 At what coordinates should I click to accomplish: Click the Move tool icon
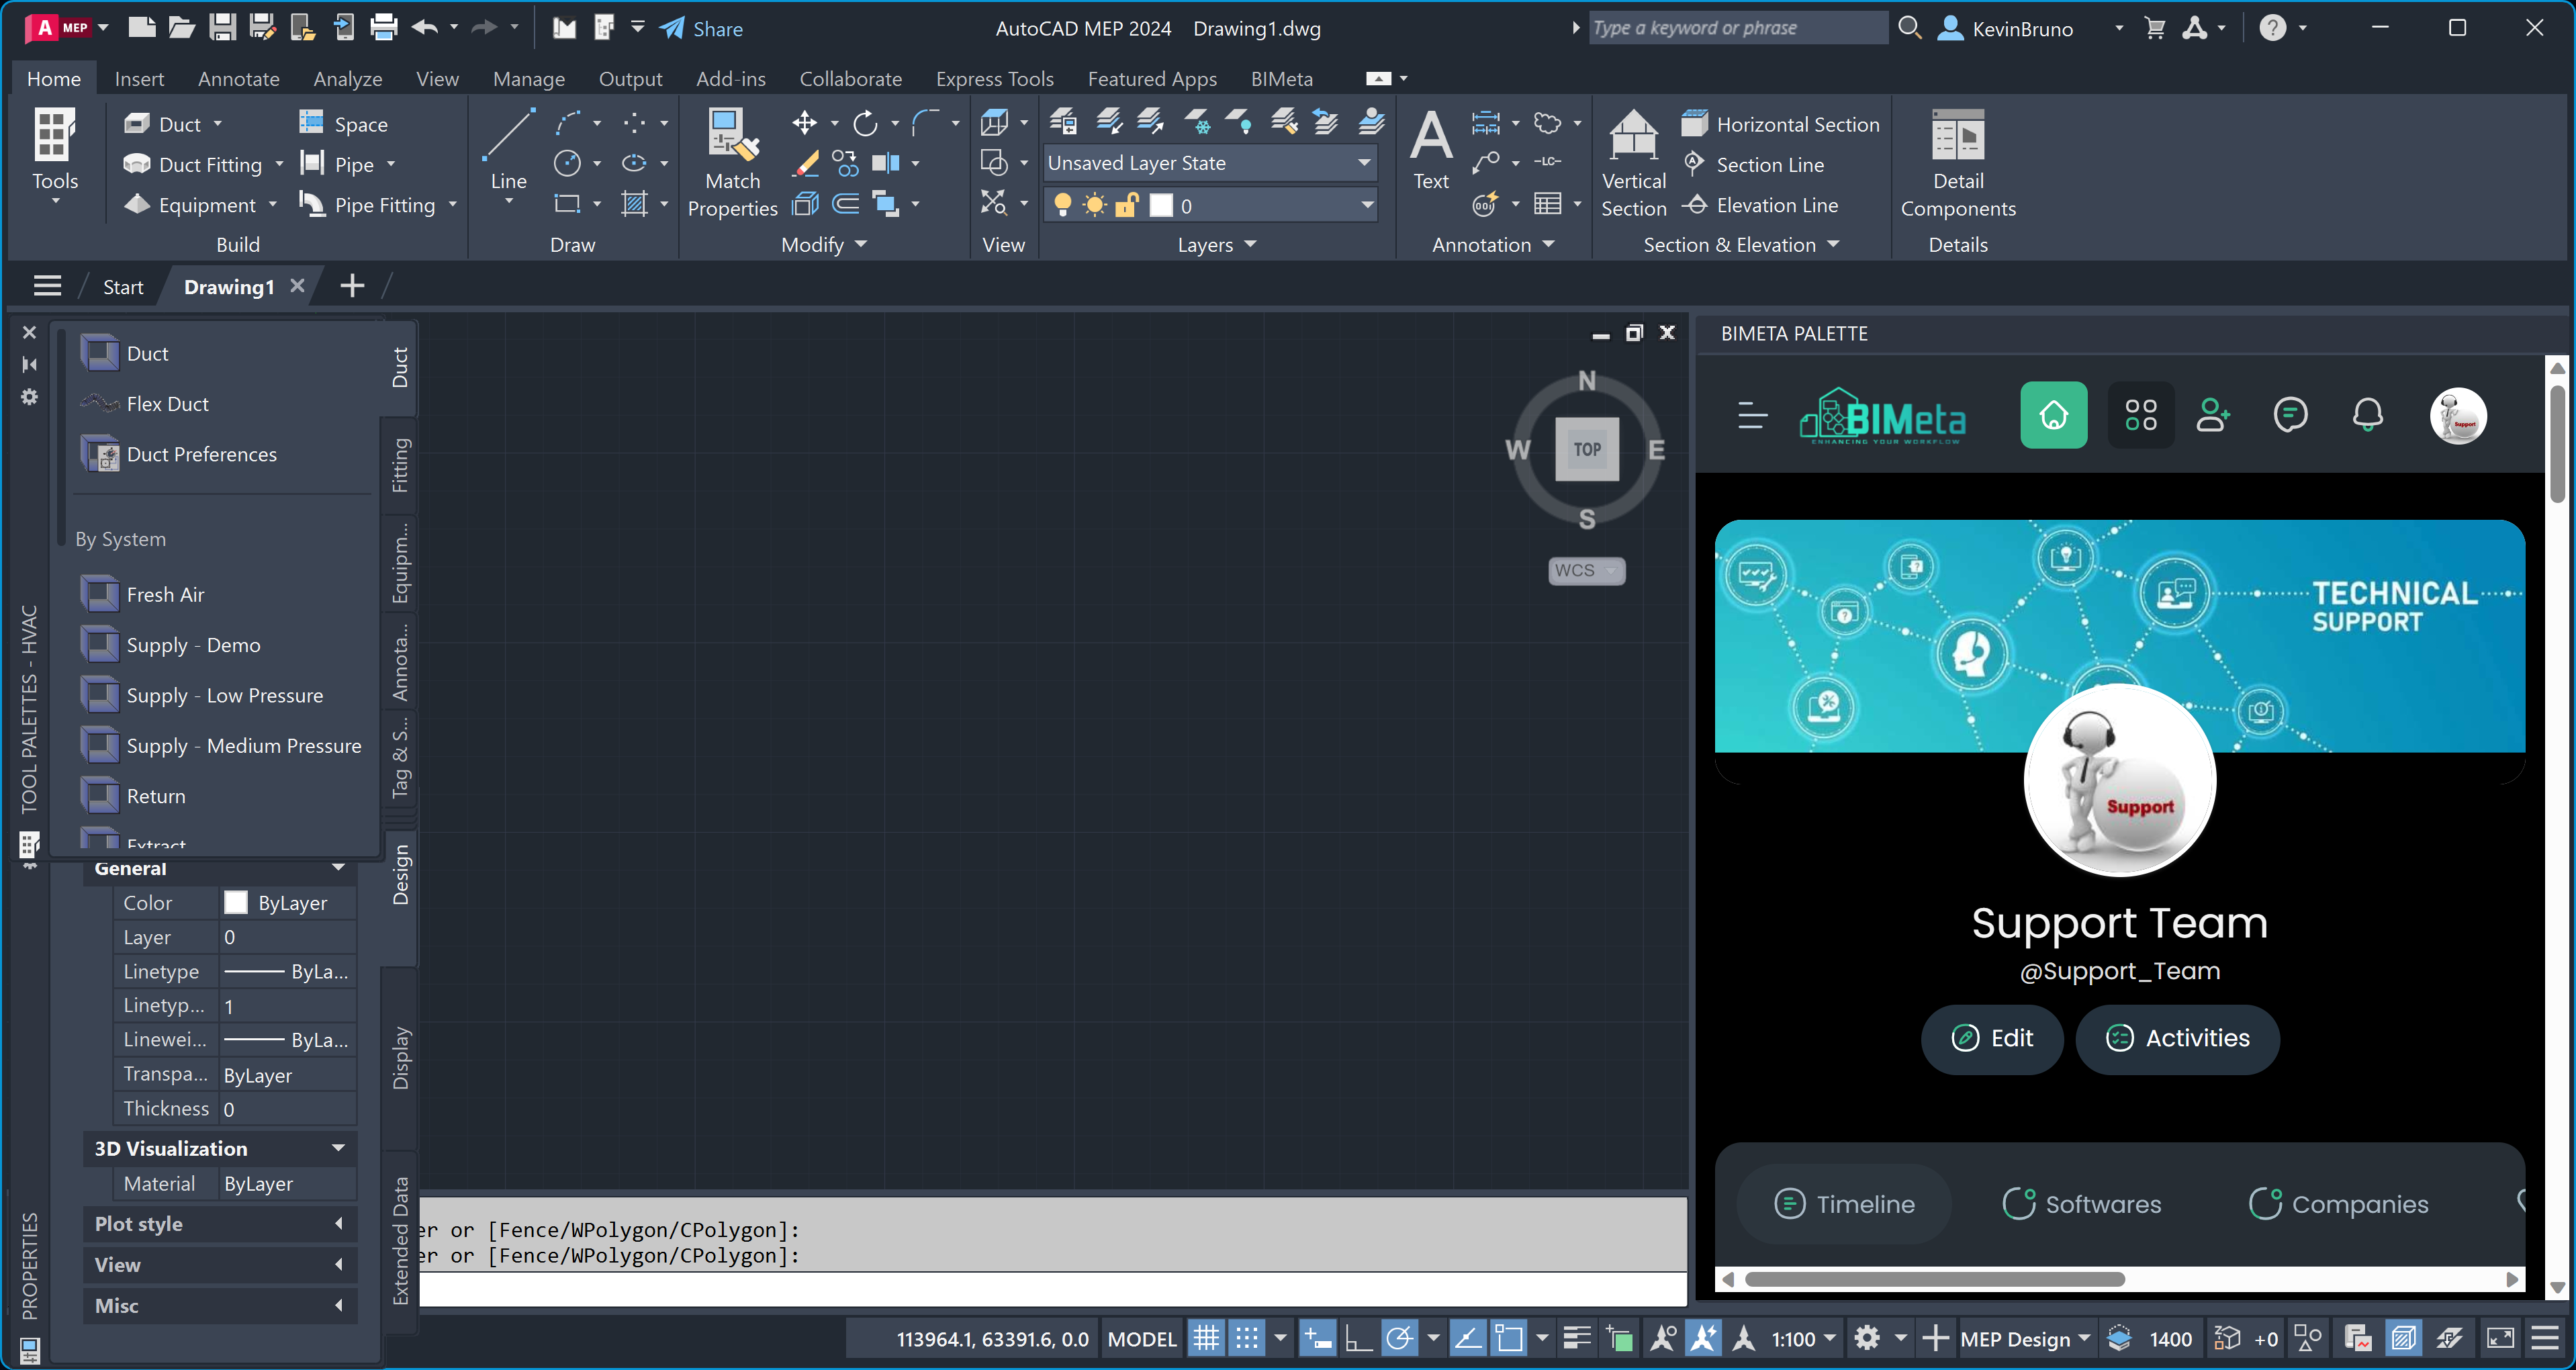pos(804,123)
